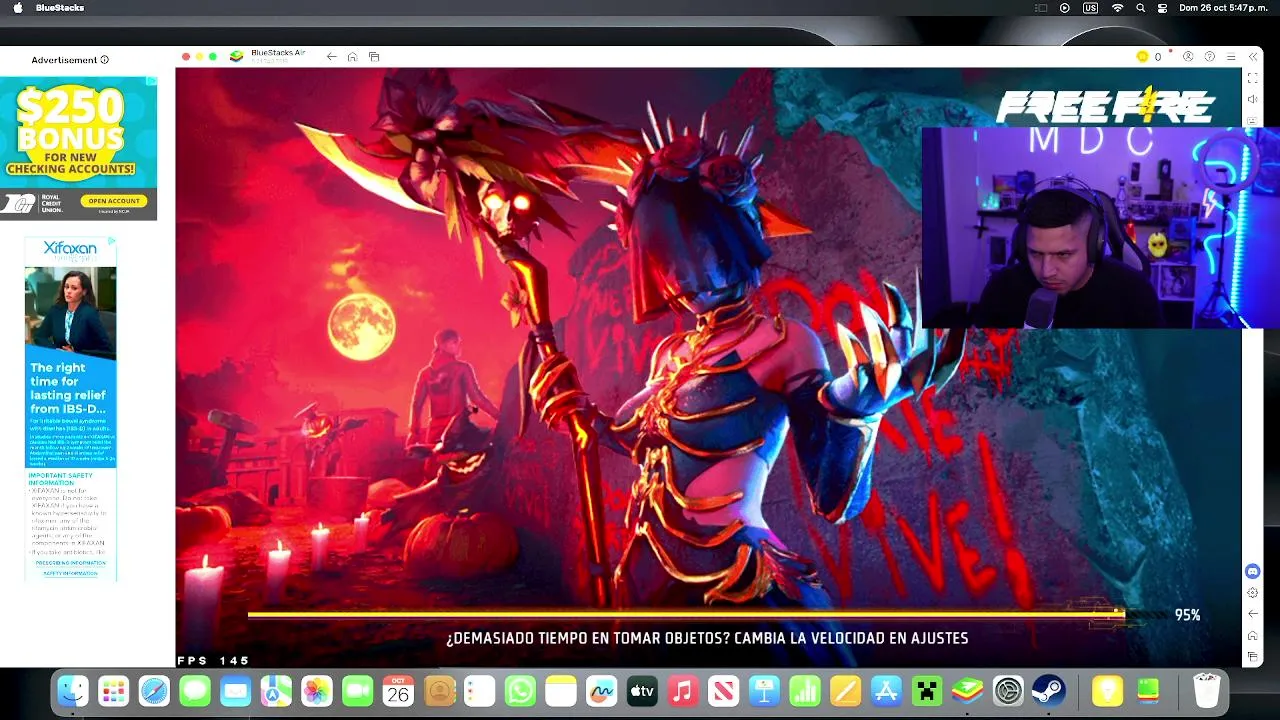Click the recent apps icon in sidebar bottom
Image resolution: width=1280 pixels, height=720 pixels.
point(1253,657)
